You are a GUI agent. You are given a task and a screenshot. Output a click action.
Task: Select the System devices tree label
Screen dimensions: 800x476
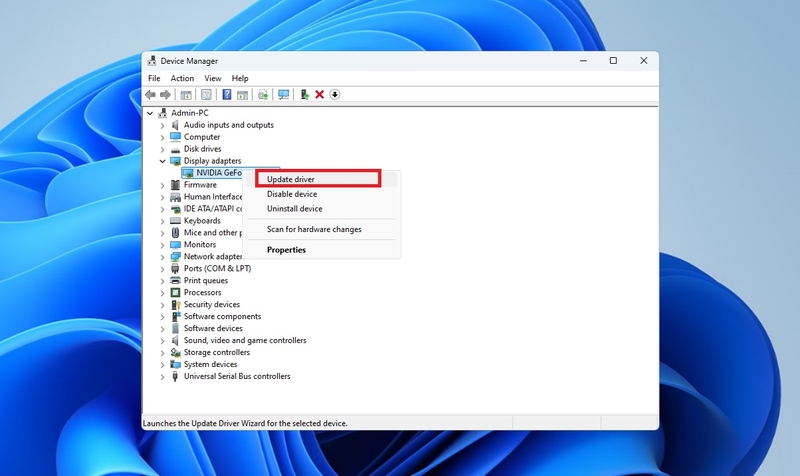pos(211,364)
